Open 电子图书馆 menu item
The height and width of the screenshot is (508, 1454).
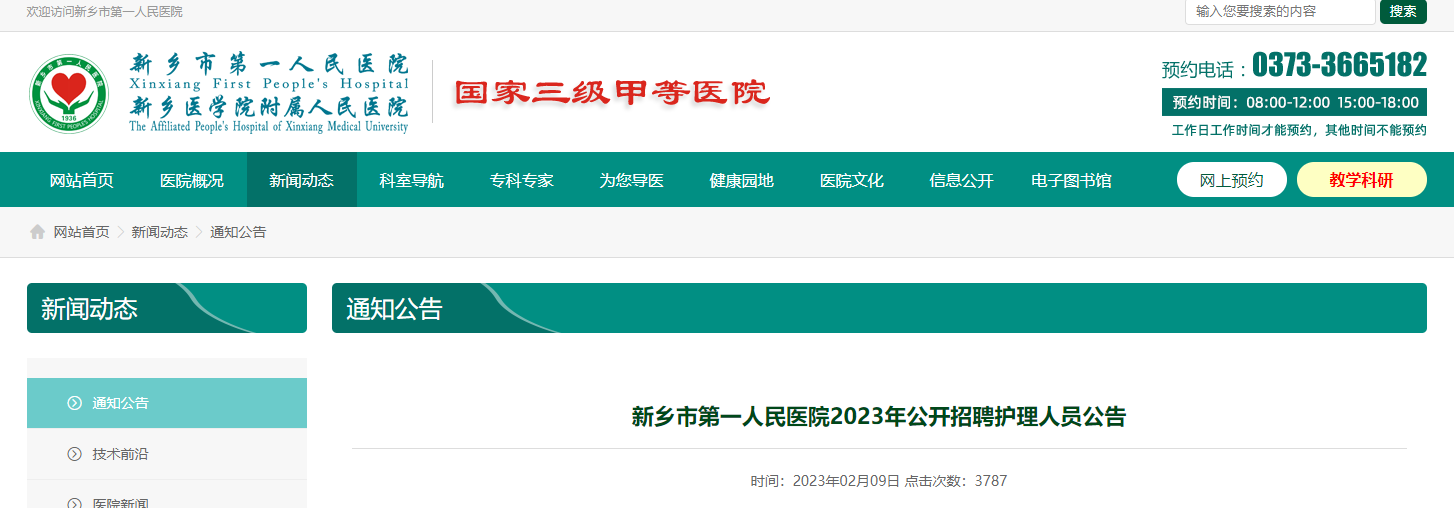(x=1072, y=180)
